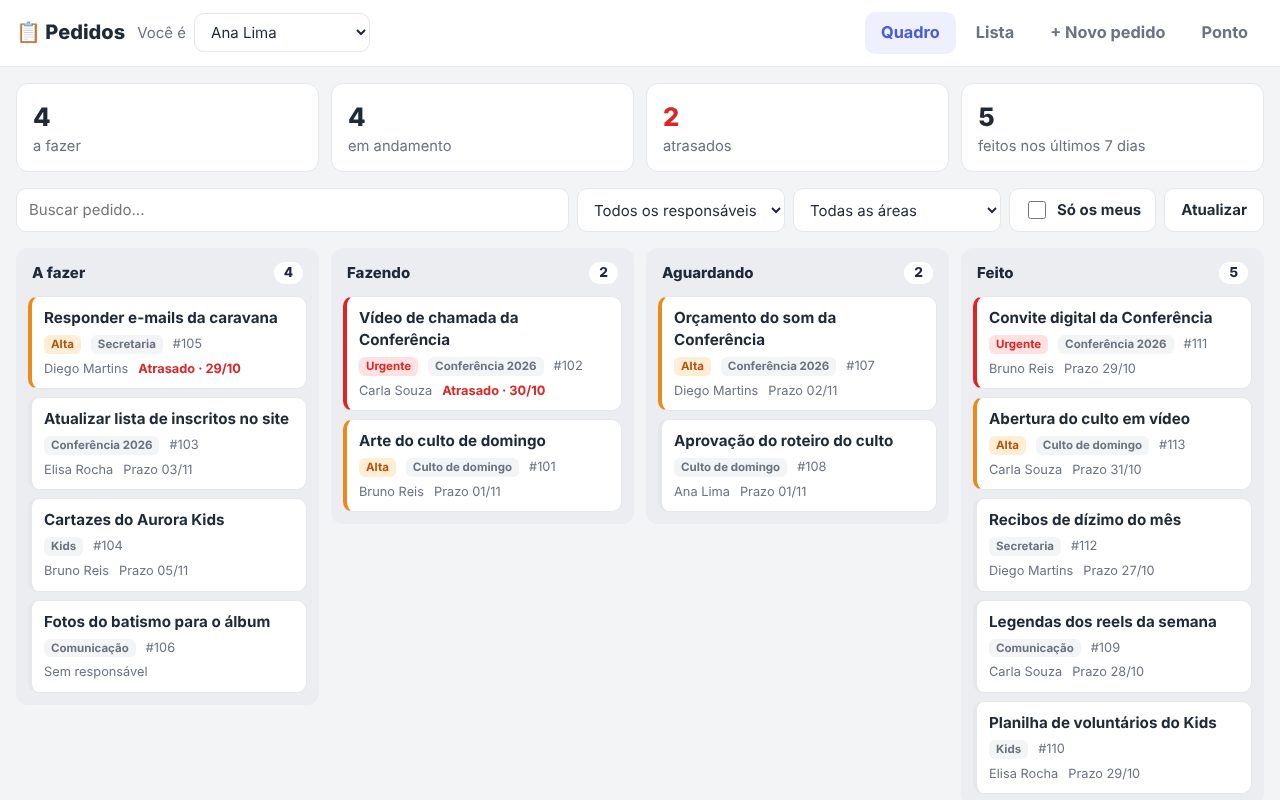Expand the "Todos os responsáveis" filter
1280x800 pixels.
pos(681,210)
